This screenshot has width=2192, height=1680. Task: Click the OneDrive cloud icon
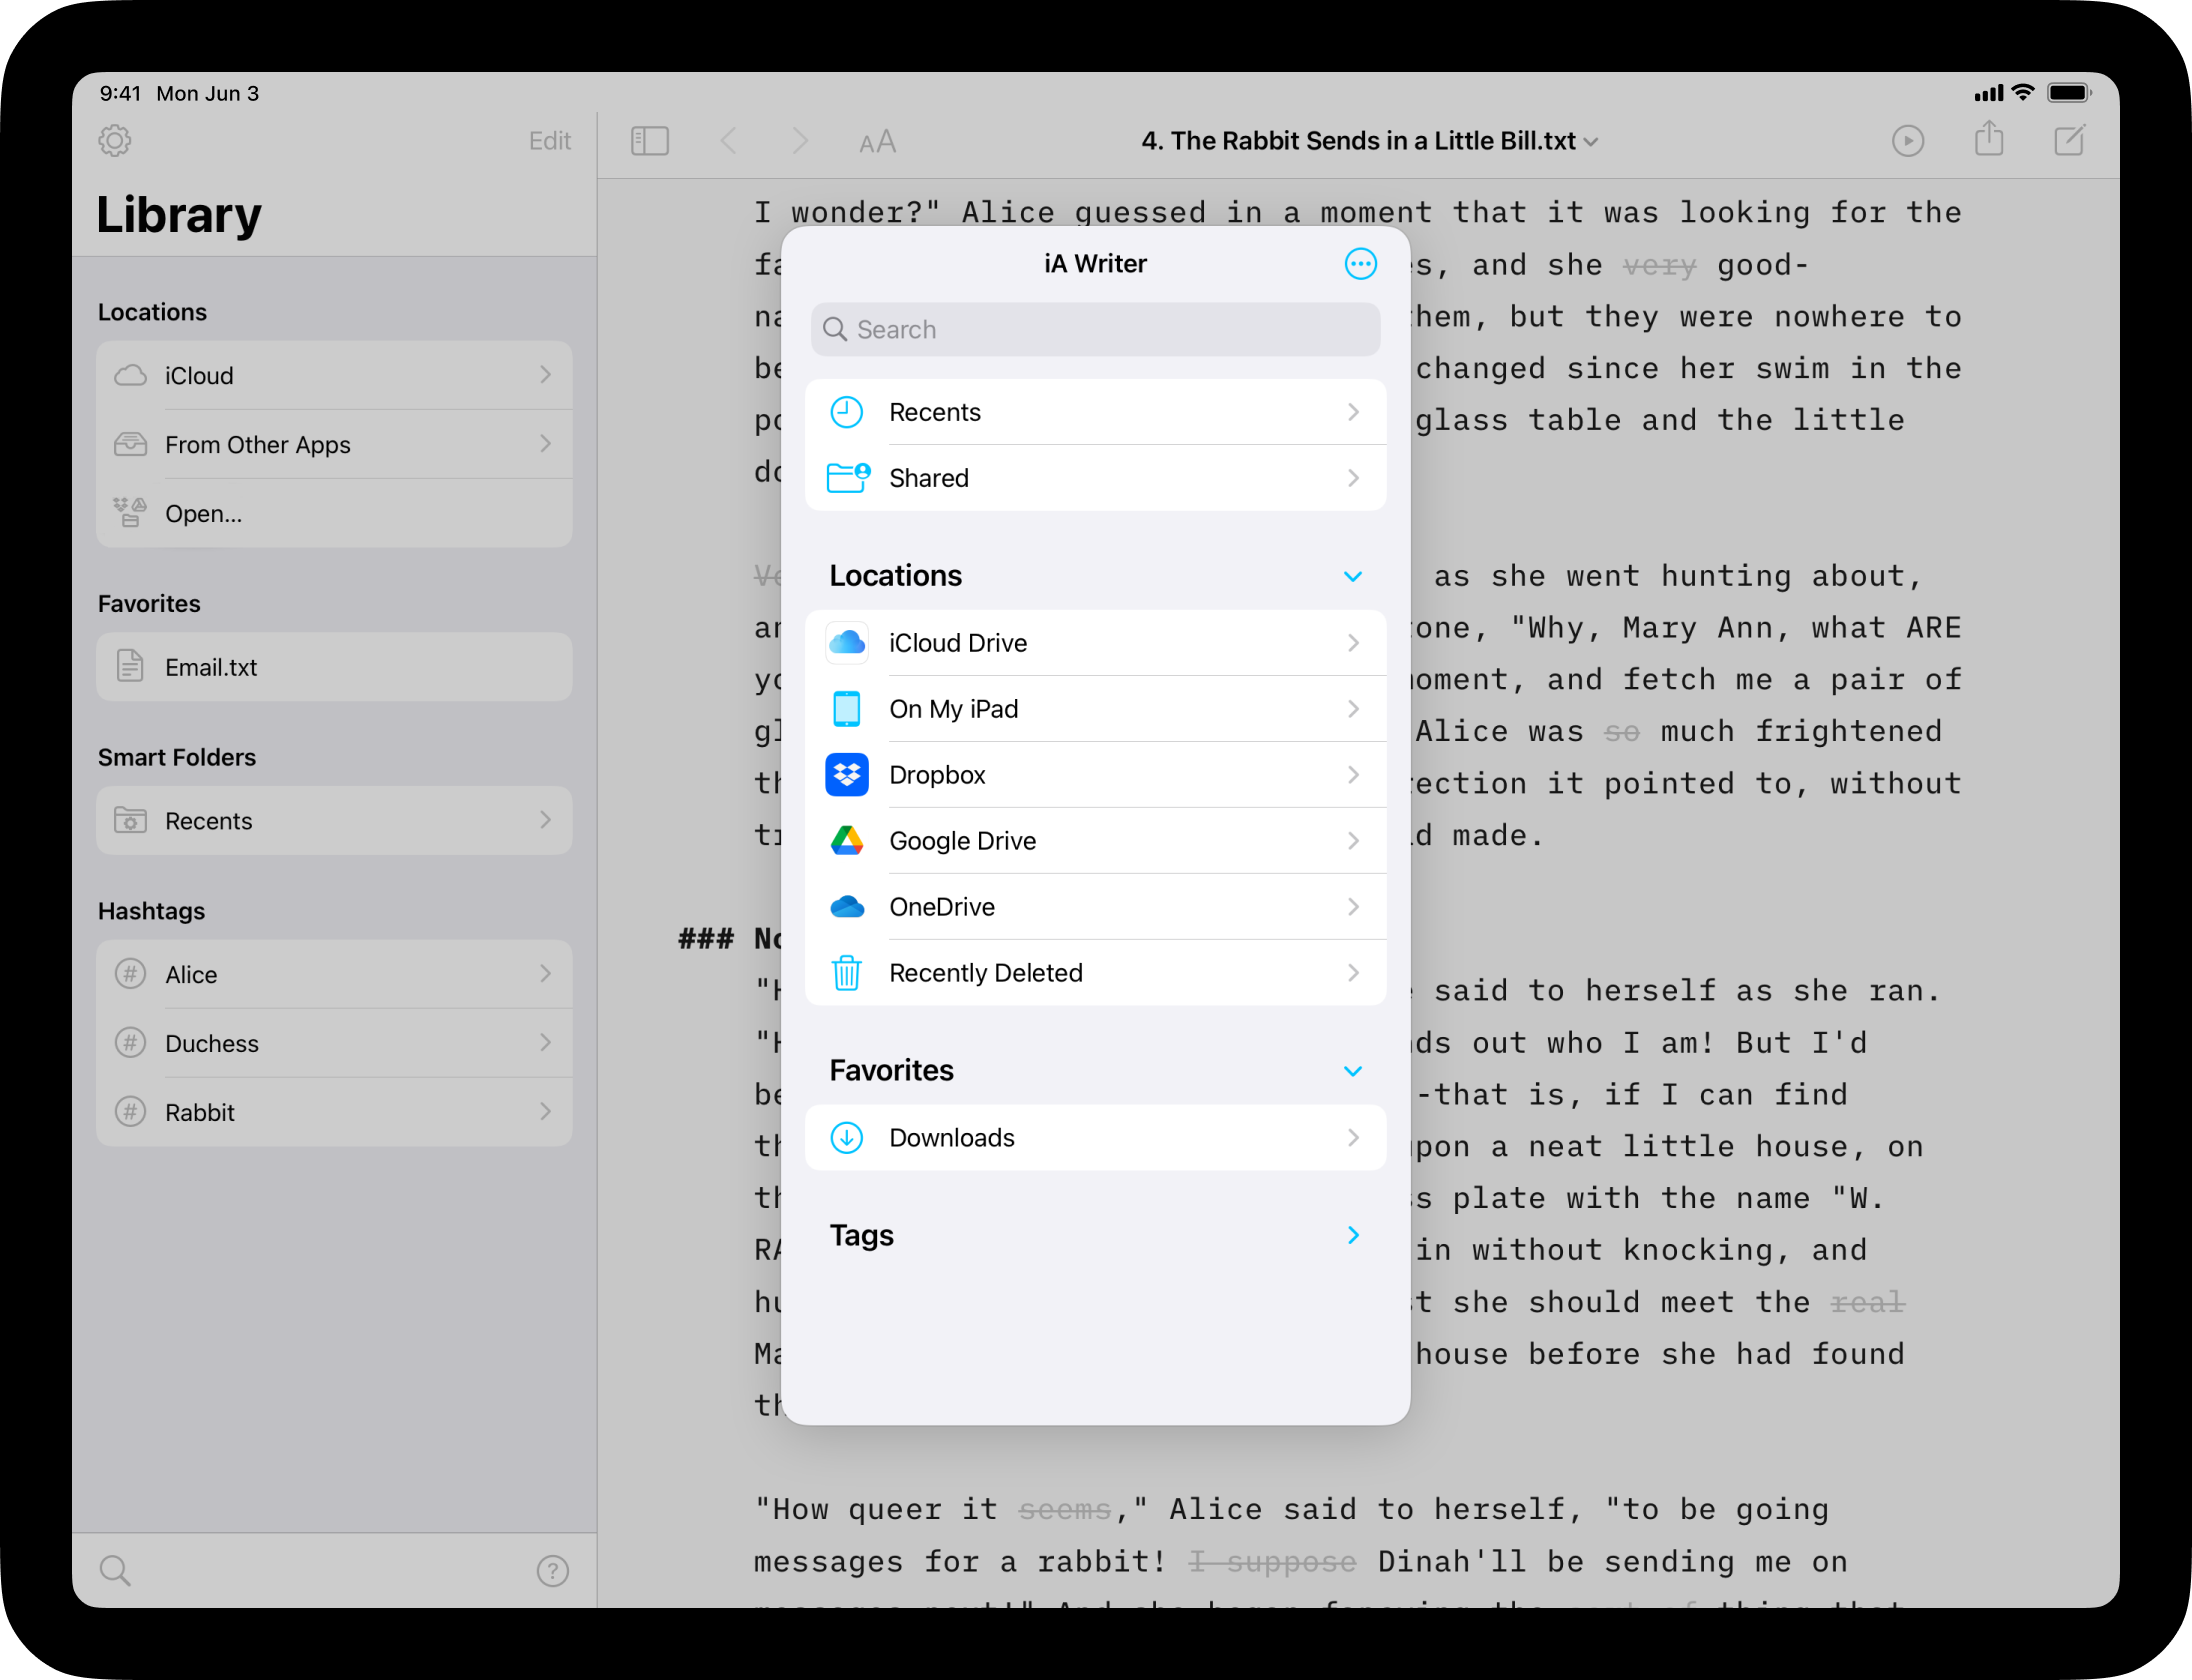[847, 907]
